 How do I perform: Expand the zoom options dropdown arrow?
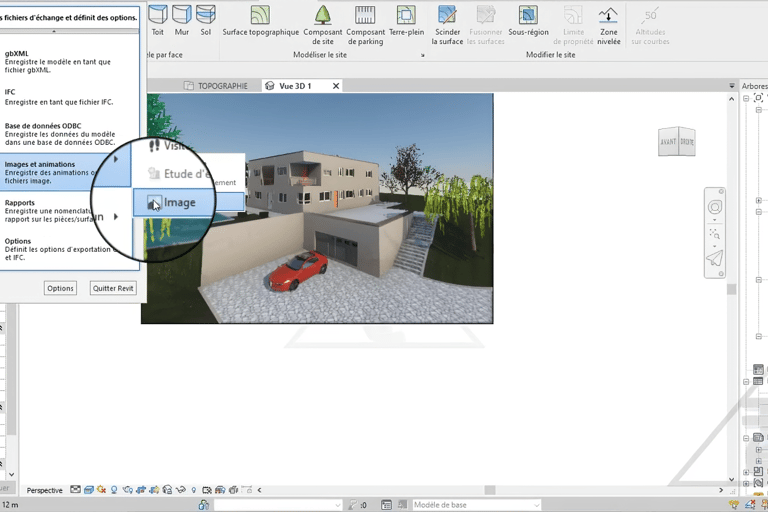click(715, 246)
